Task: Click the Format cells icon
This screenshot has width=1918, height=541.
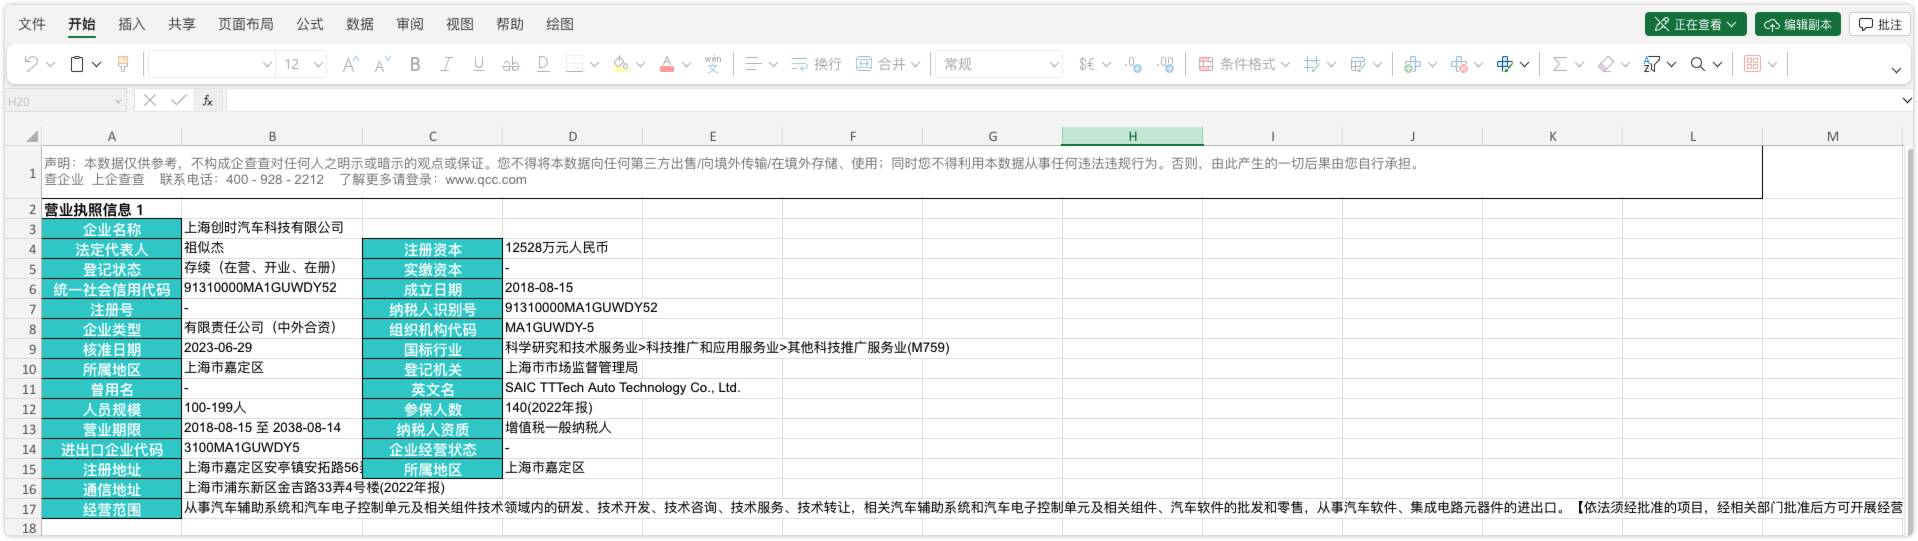Action: coord(1505,64)
